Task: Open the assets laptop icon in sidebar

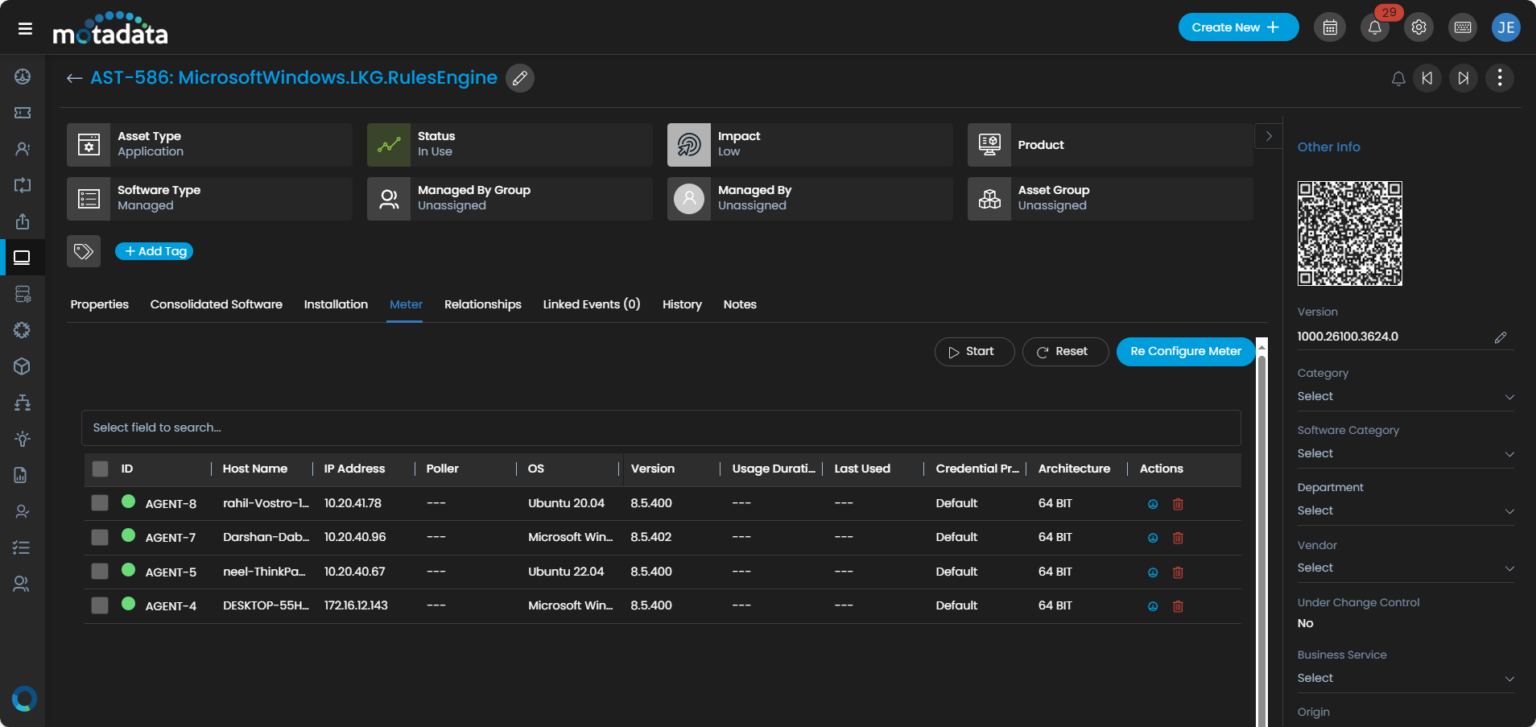Action: click(x=22, y=257)
